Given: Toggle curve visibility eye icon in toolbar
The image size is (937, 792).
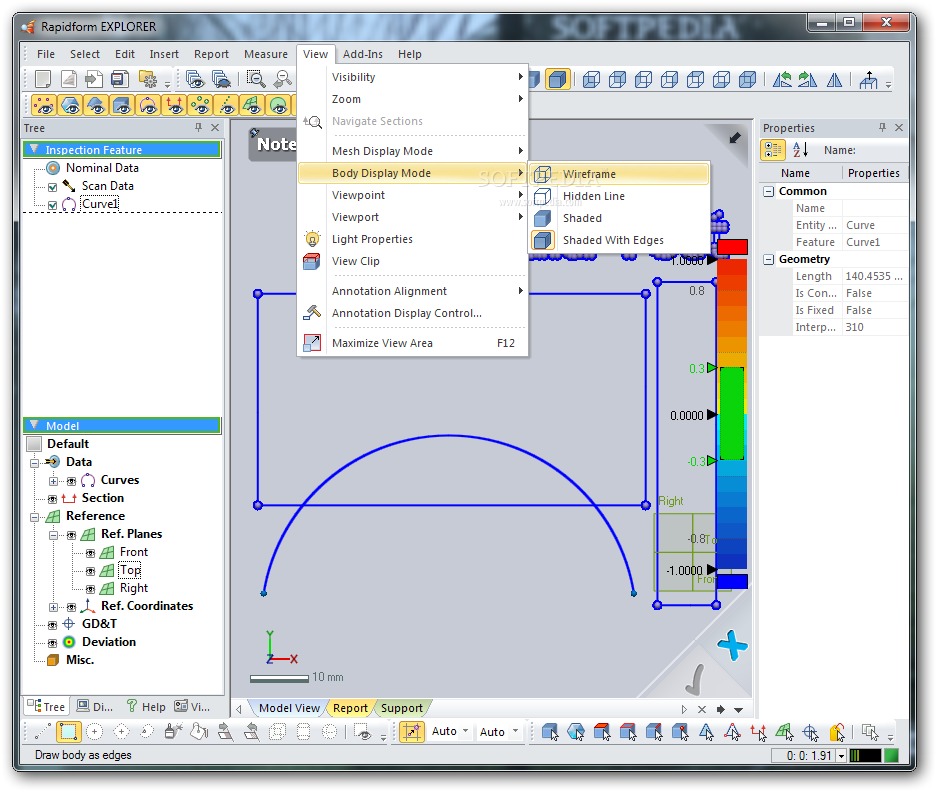Looking at the screenshot, I should (x=148, y=105).
